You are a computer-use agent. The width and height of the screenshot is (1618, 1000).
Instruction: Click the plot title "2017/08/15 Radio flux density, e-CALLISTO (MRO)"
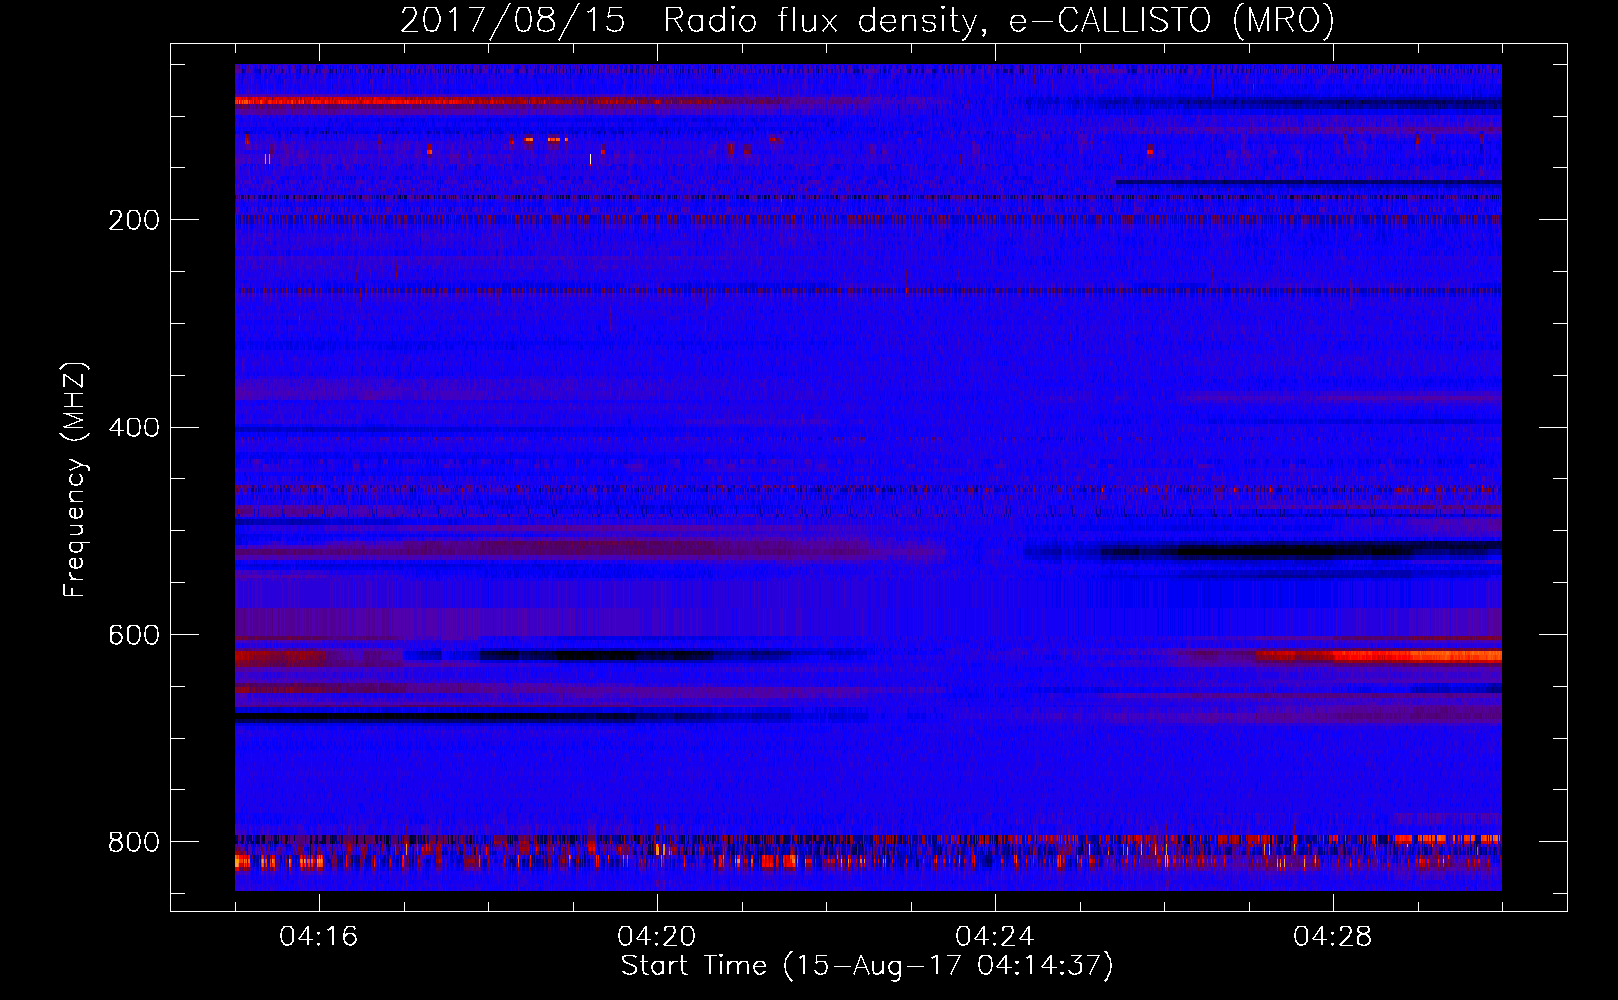point(867,20)
